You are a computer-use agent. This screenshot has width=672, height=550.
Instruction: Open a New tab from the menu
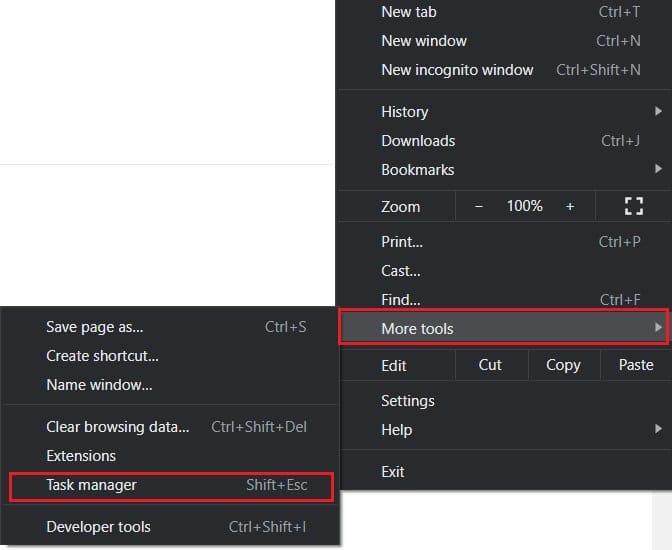(504, 12)
